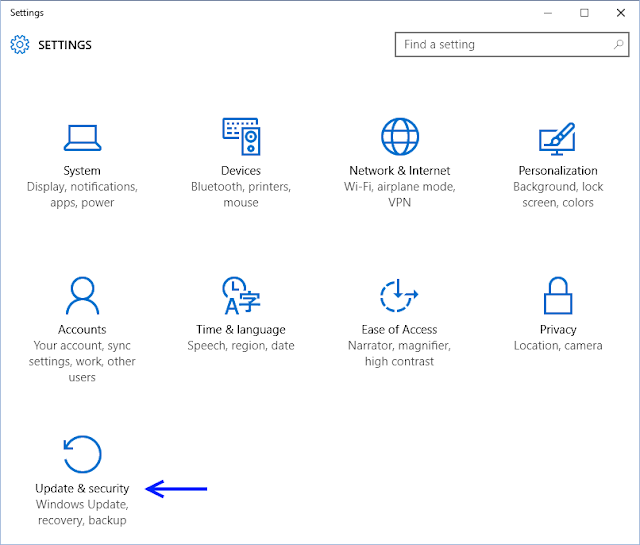Click the Personalization category label
Image resolution: width=640 pixels, height=545 pixels.
click(x=558, y=171)
